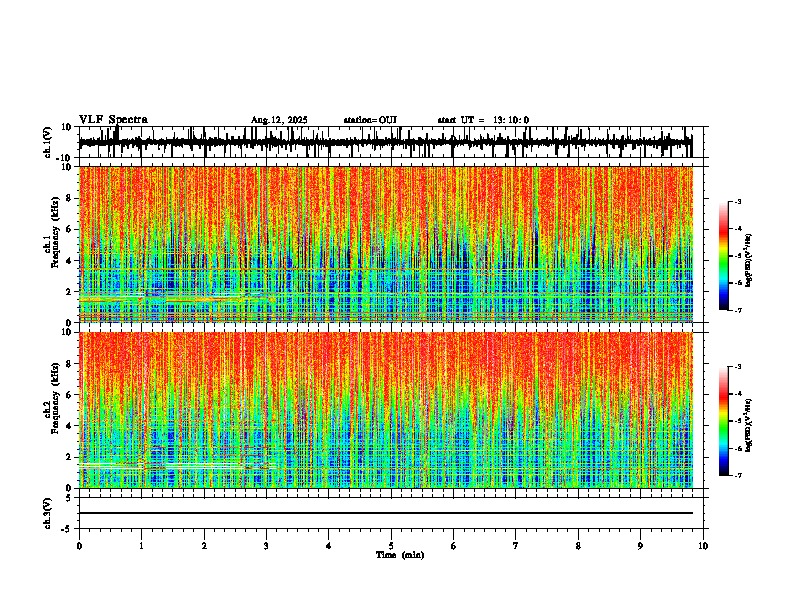The width and height of the screenshot is (792, 612).
Task: Click the time-axis tick label '10' at right end
Action: (703, 546)
